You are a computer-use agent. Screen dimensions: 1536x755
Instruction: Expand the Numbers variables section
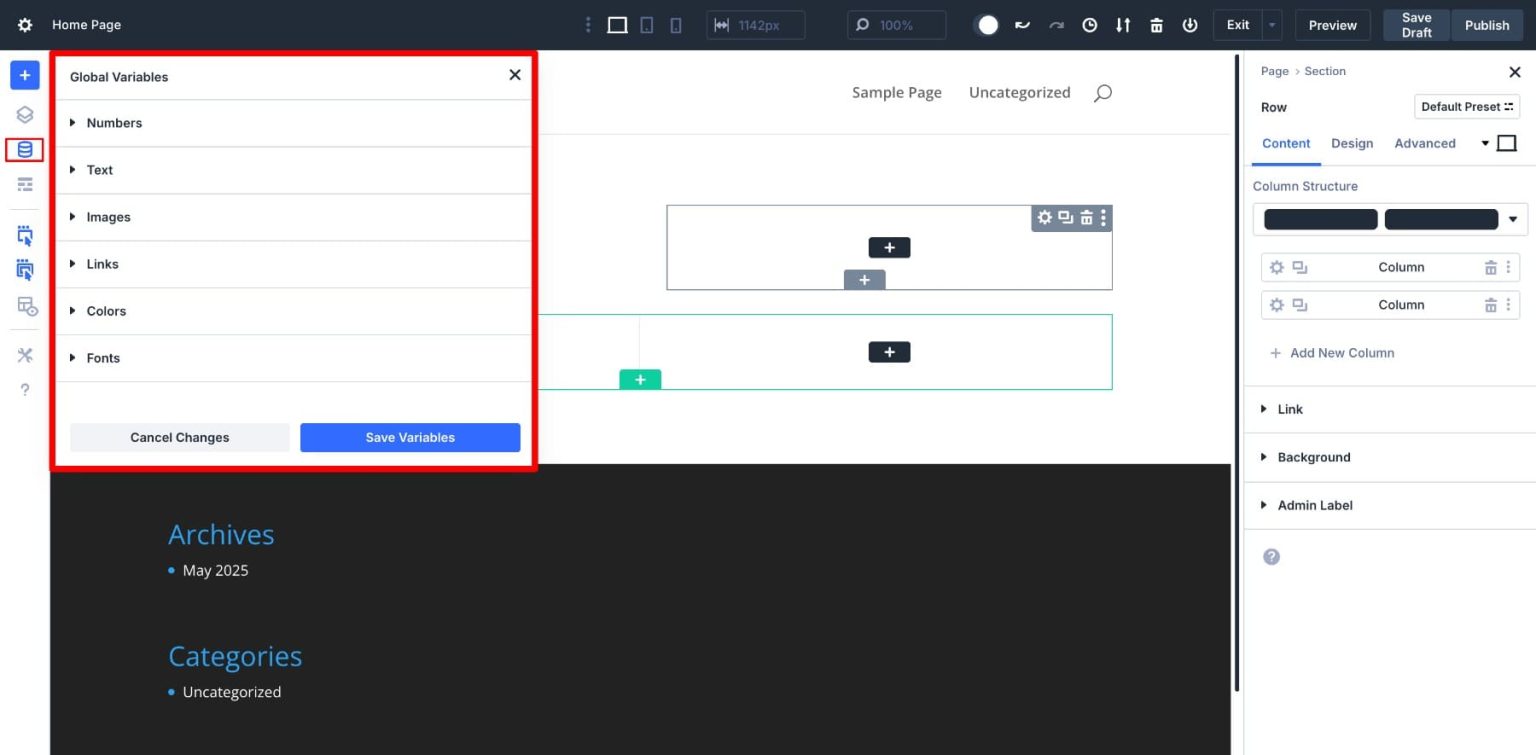[116, 122]
